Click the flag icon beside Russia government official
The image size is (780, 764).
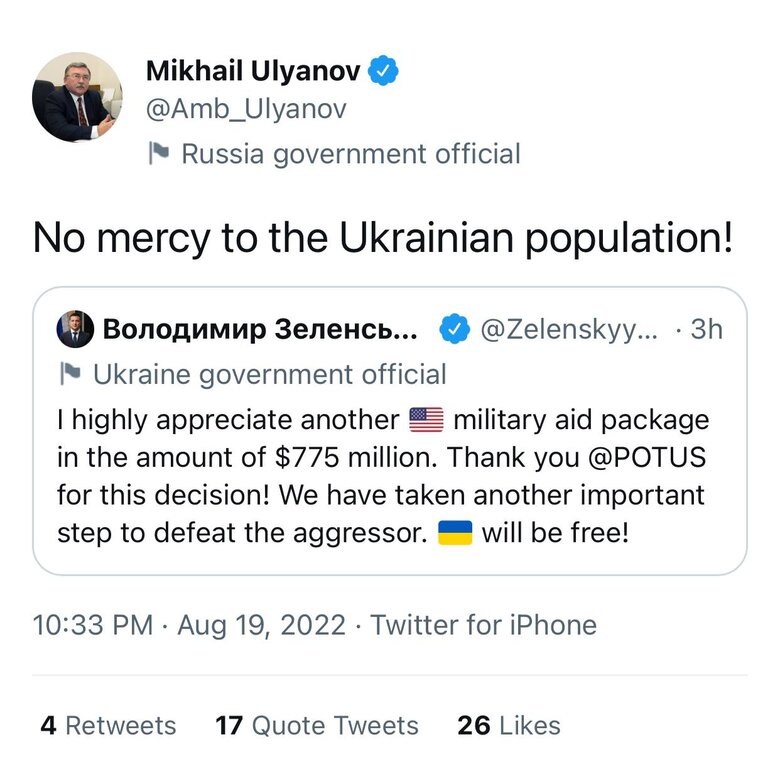158,154
